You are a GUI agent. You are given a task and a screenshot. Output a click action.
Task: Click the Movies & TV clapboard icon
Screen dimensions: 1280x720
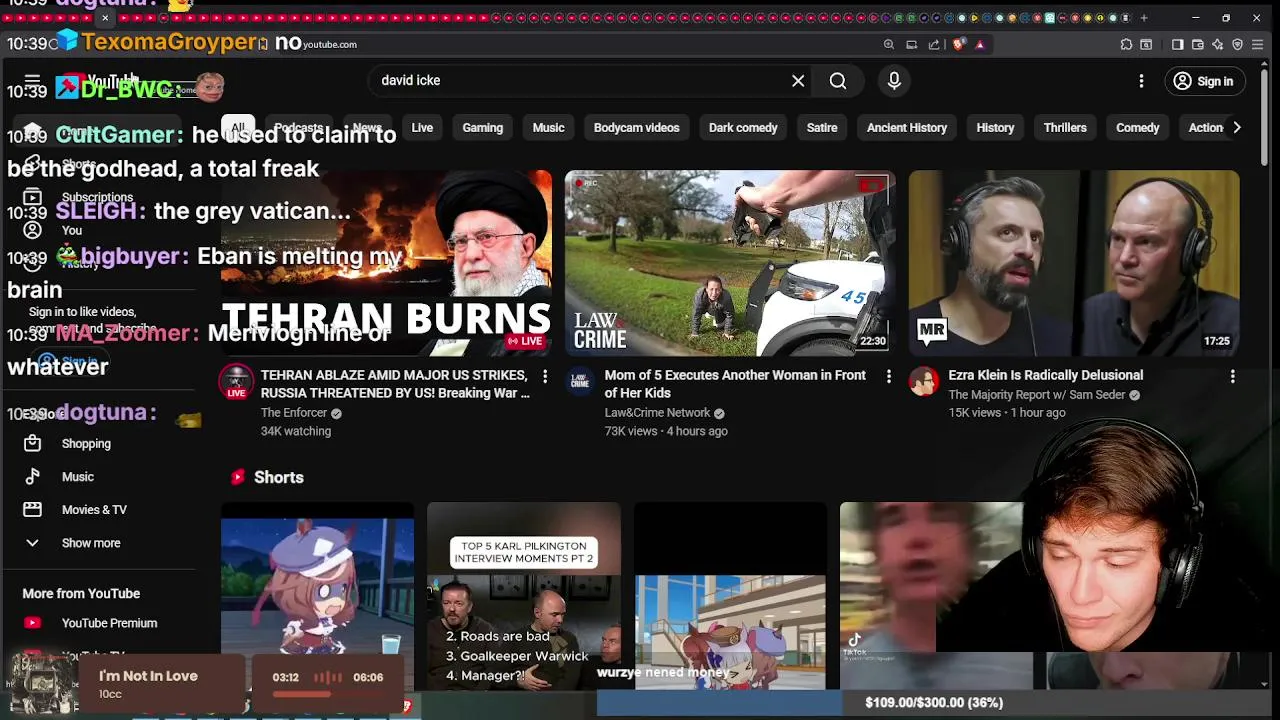point(32,510)
